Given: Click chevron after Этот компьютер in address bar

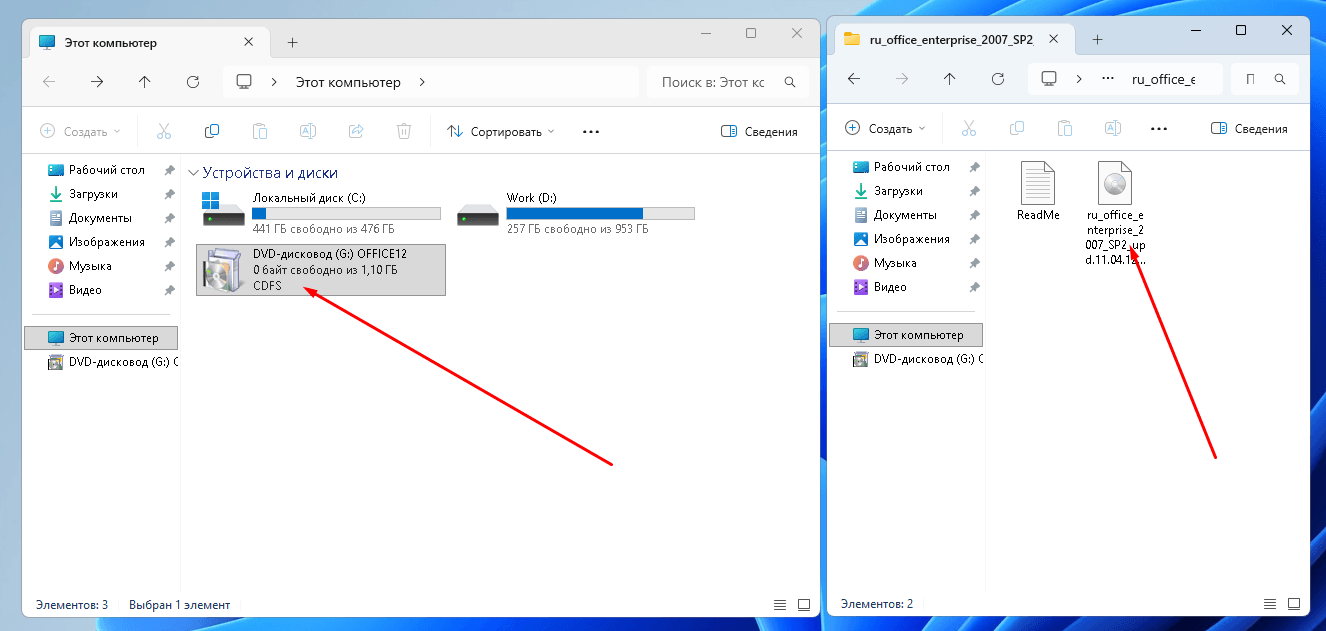Looking at the screenshot, I should (422, 82).
